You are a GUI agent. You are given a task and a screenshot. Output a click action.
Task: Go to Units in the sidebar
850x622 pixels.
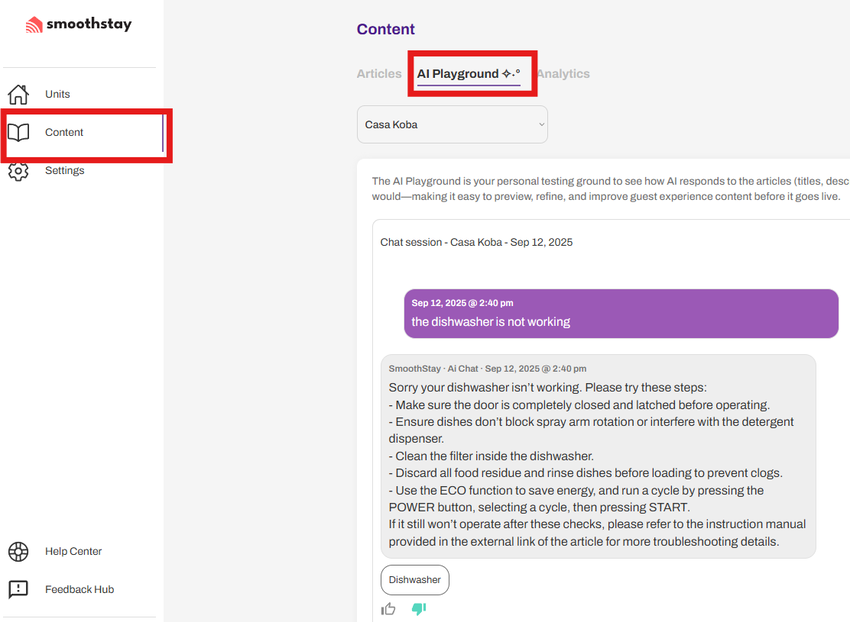pyautogui.click(x=57, y=94)
